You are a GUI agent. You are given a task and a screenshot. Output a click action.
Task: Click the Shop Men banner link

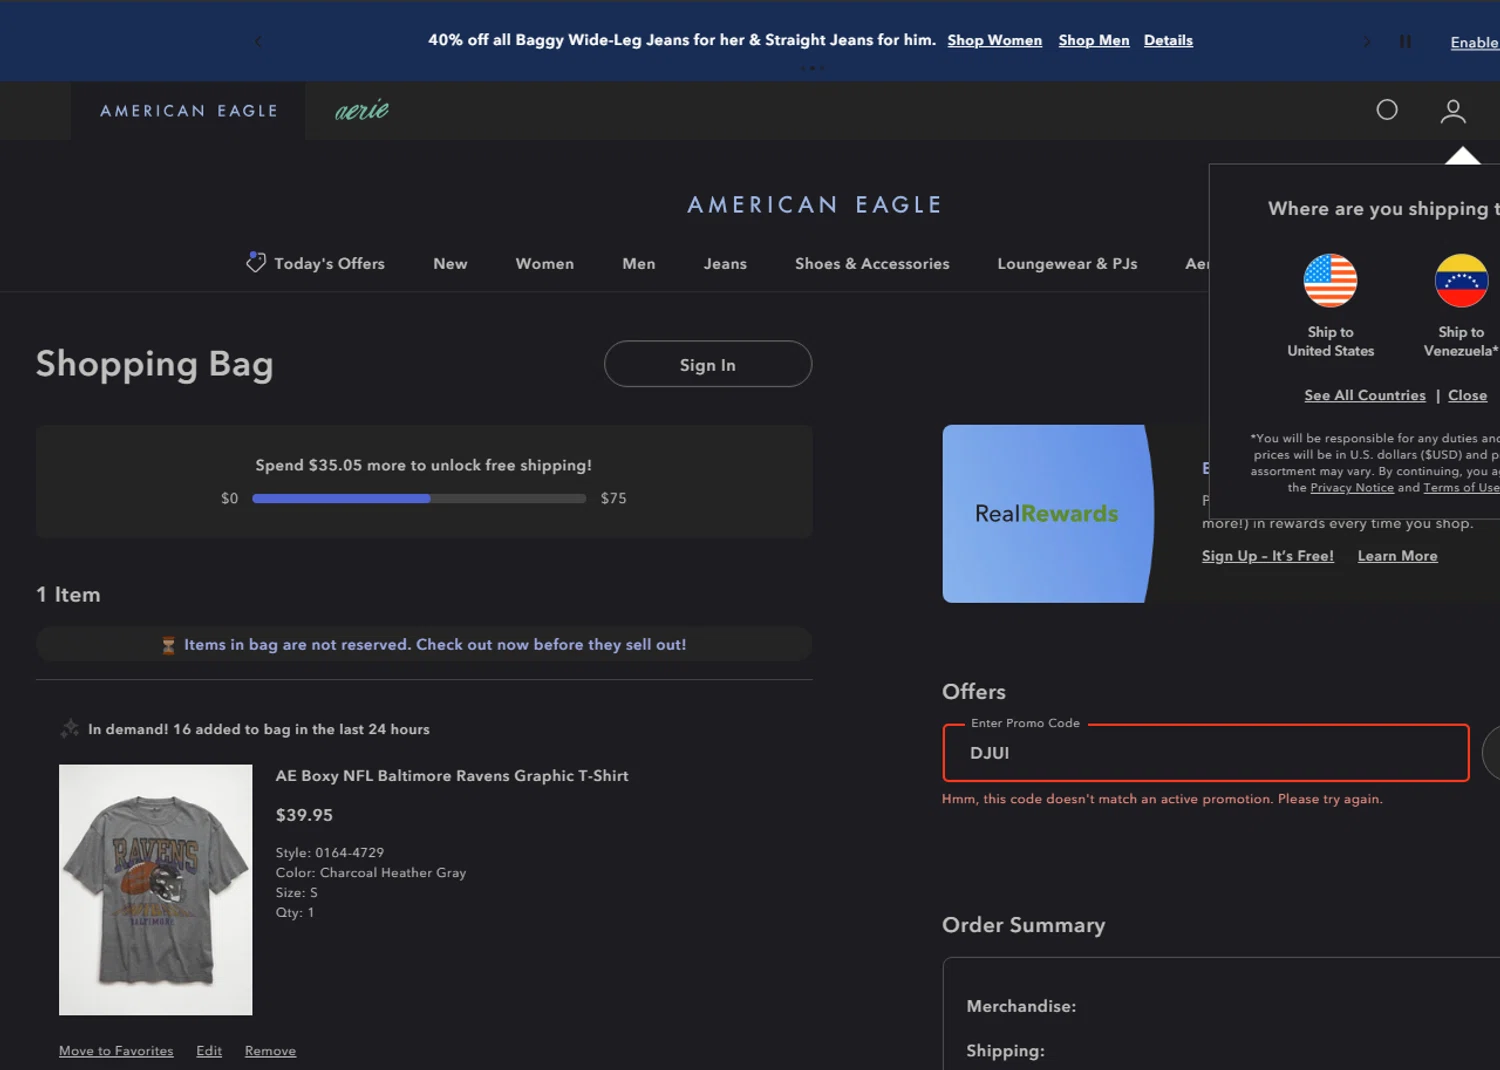coord(1094,41)
